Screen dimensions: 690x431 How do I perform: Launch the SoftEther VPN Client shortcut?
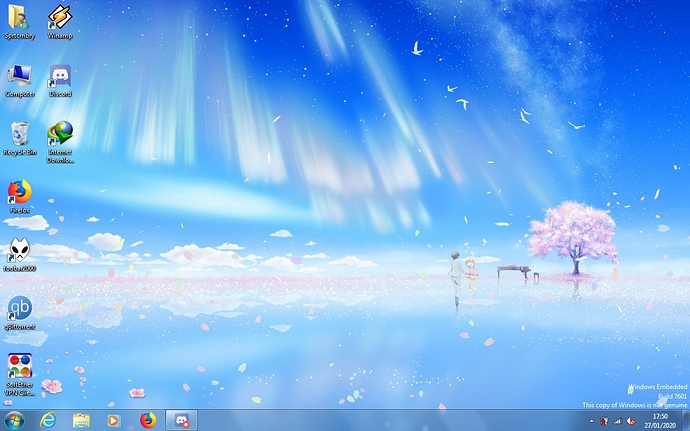(19, 375)
